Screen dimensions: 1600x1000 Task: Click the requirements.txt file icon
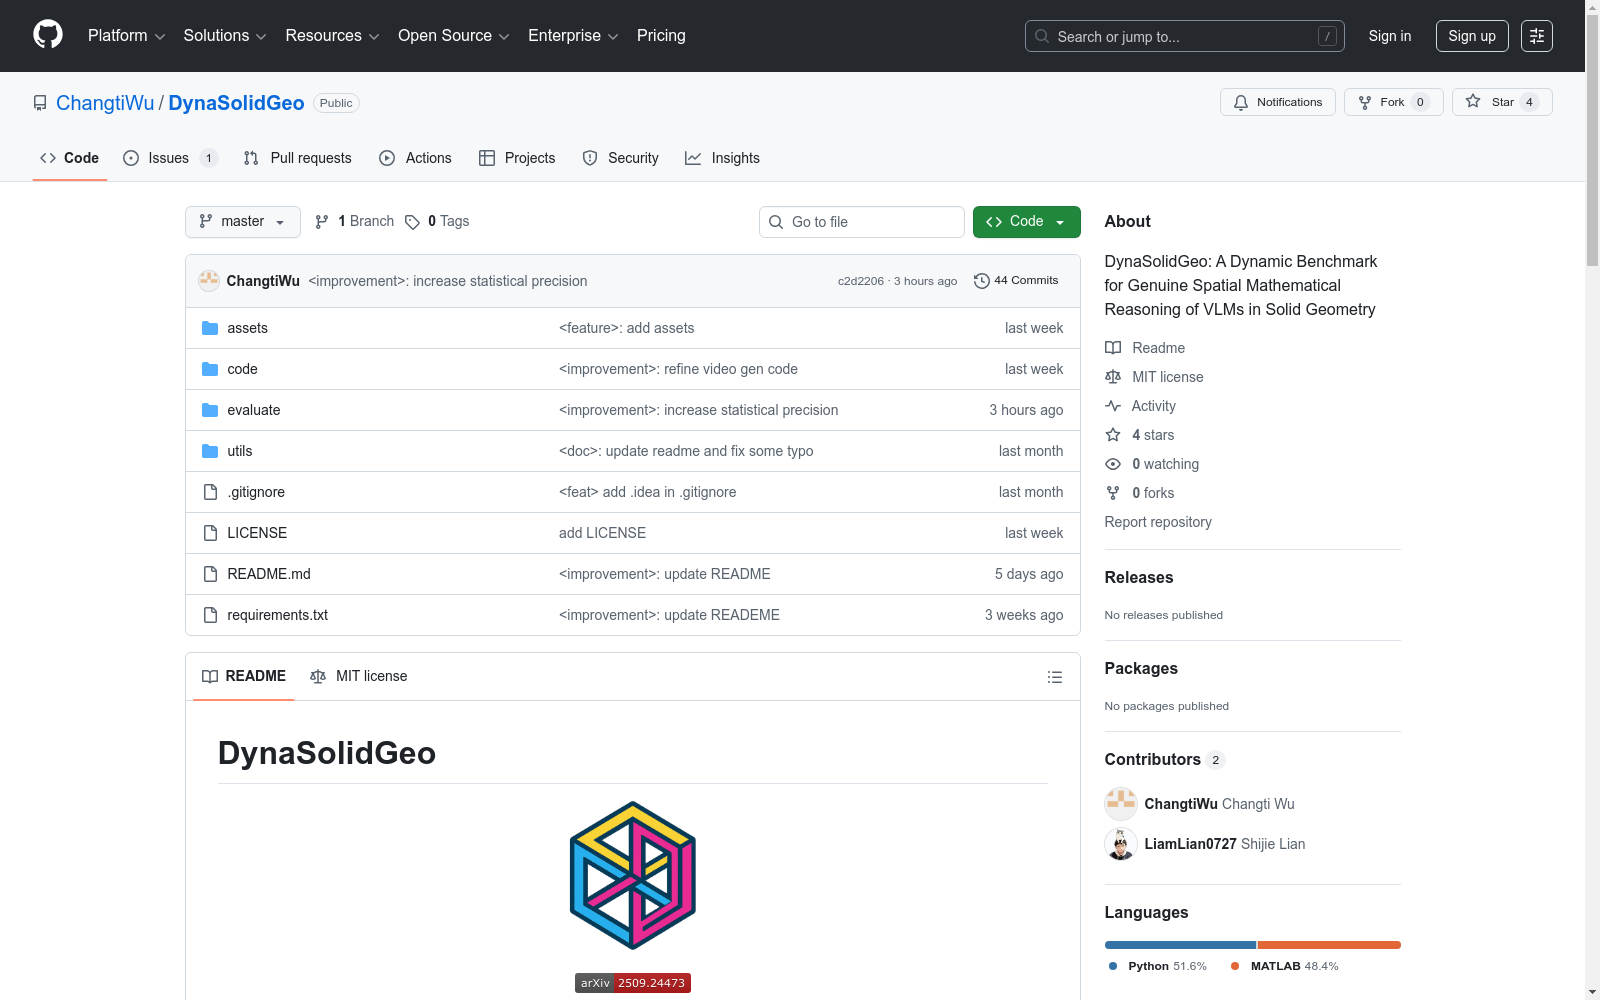click(210, 615)
